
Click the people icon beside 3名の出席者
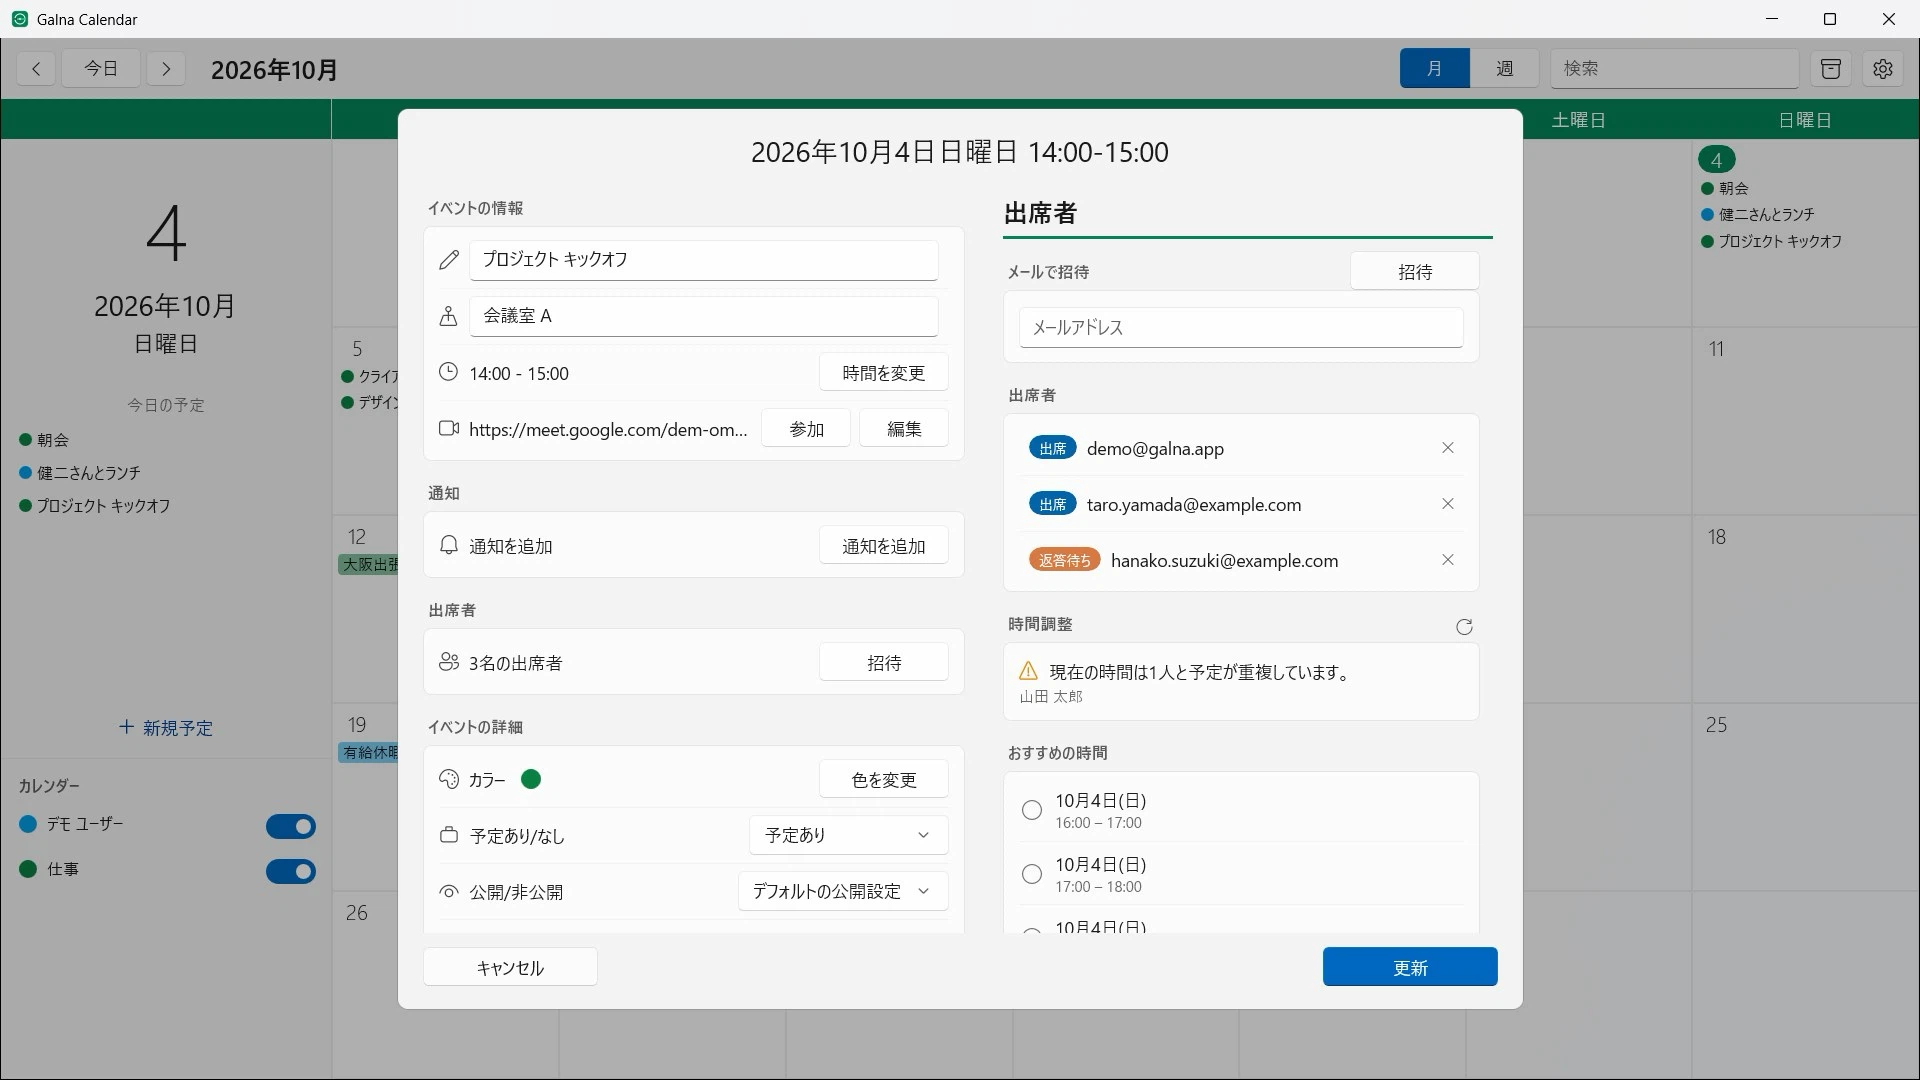click(449, 662)
